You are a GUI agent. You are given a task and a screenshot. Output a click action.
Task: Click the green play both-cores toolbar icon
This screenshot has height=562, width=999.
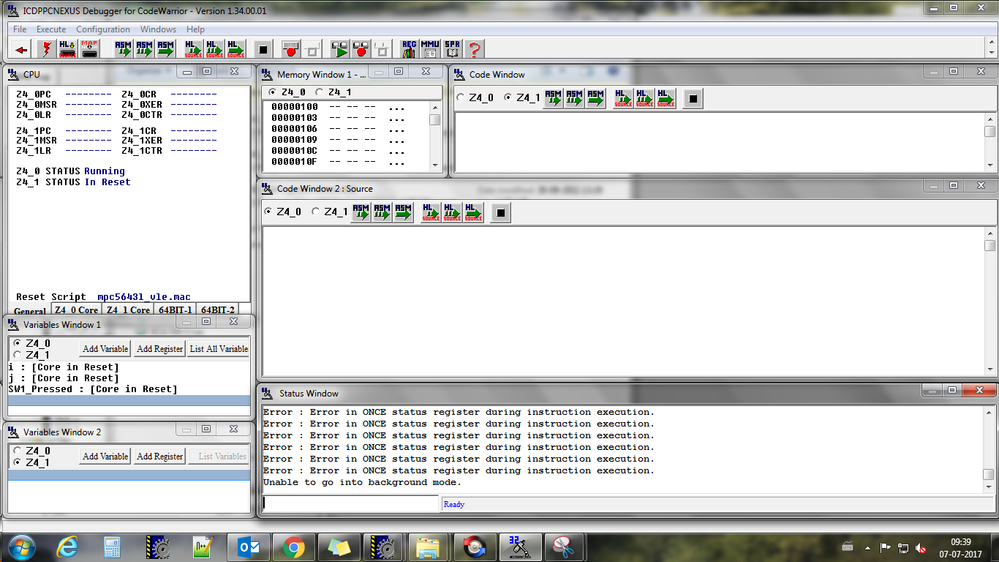point(339,49)
